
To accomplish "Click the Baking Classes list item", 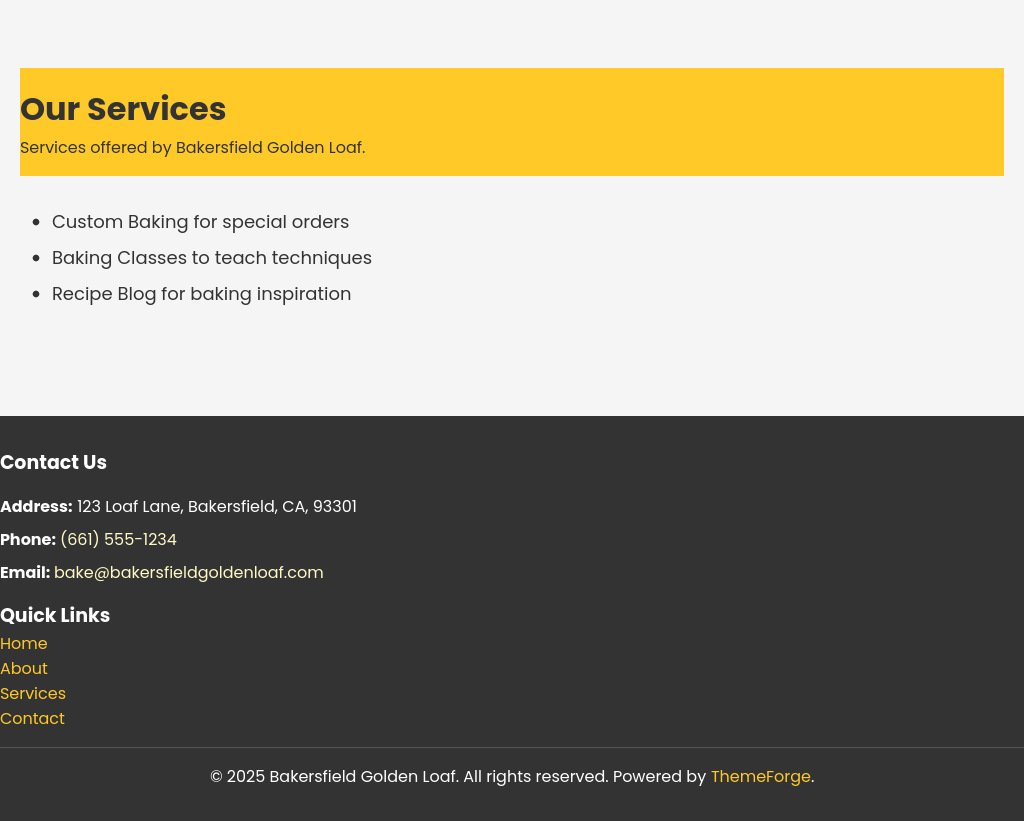I will [211, 258].
